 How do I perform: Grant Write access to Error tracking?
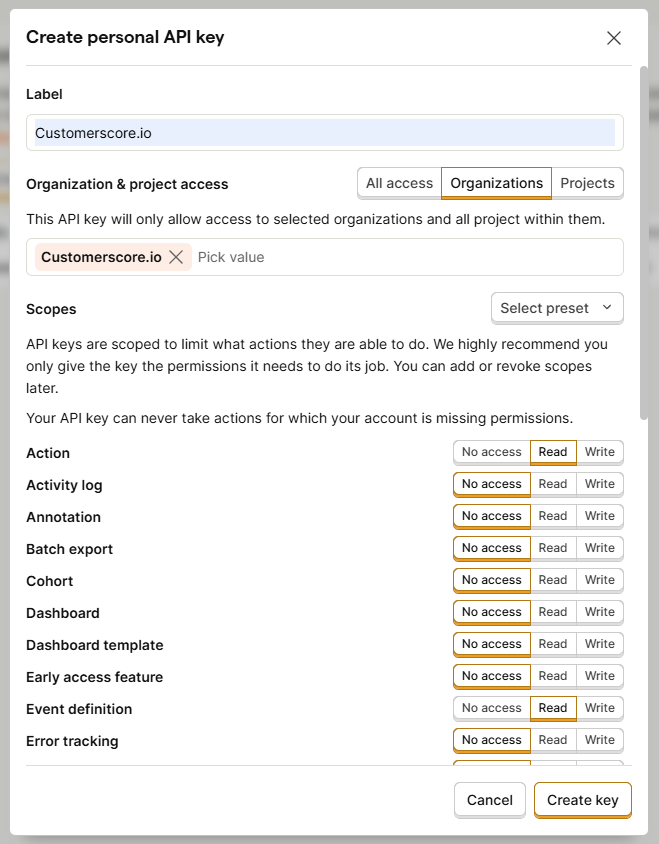pyautogui.click(x=600, y=740)
